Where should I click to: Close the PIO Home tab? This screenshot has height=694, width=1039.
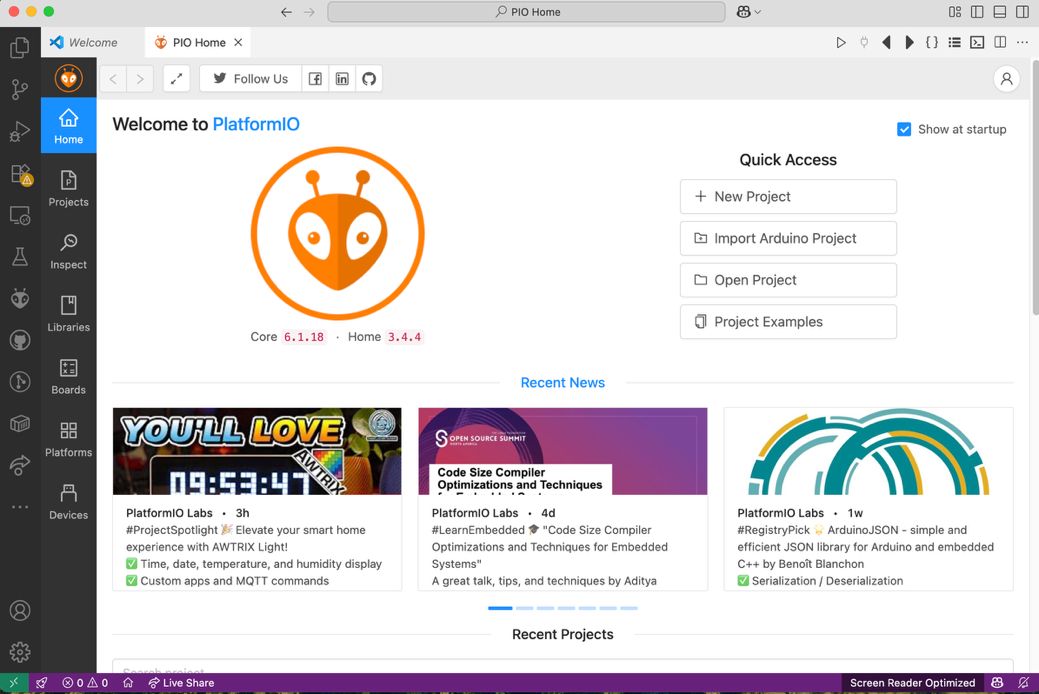pos(239,42)
